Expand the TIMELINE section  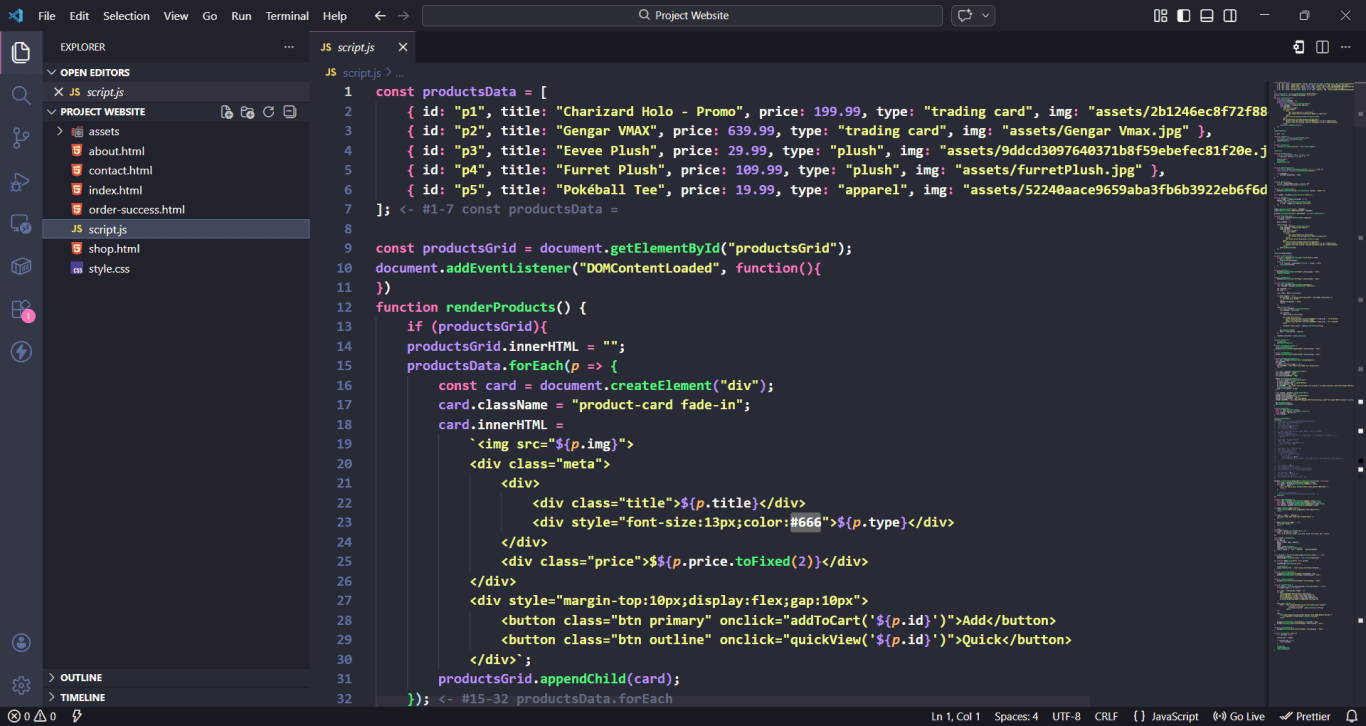[82, 697]
